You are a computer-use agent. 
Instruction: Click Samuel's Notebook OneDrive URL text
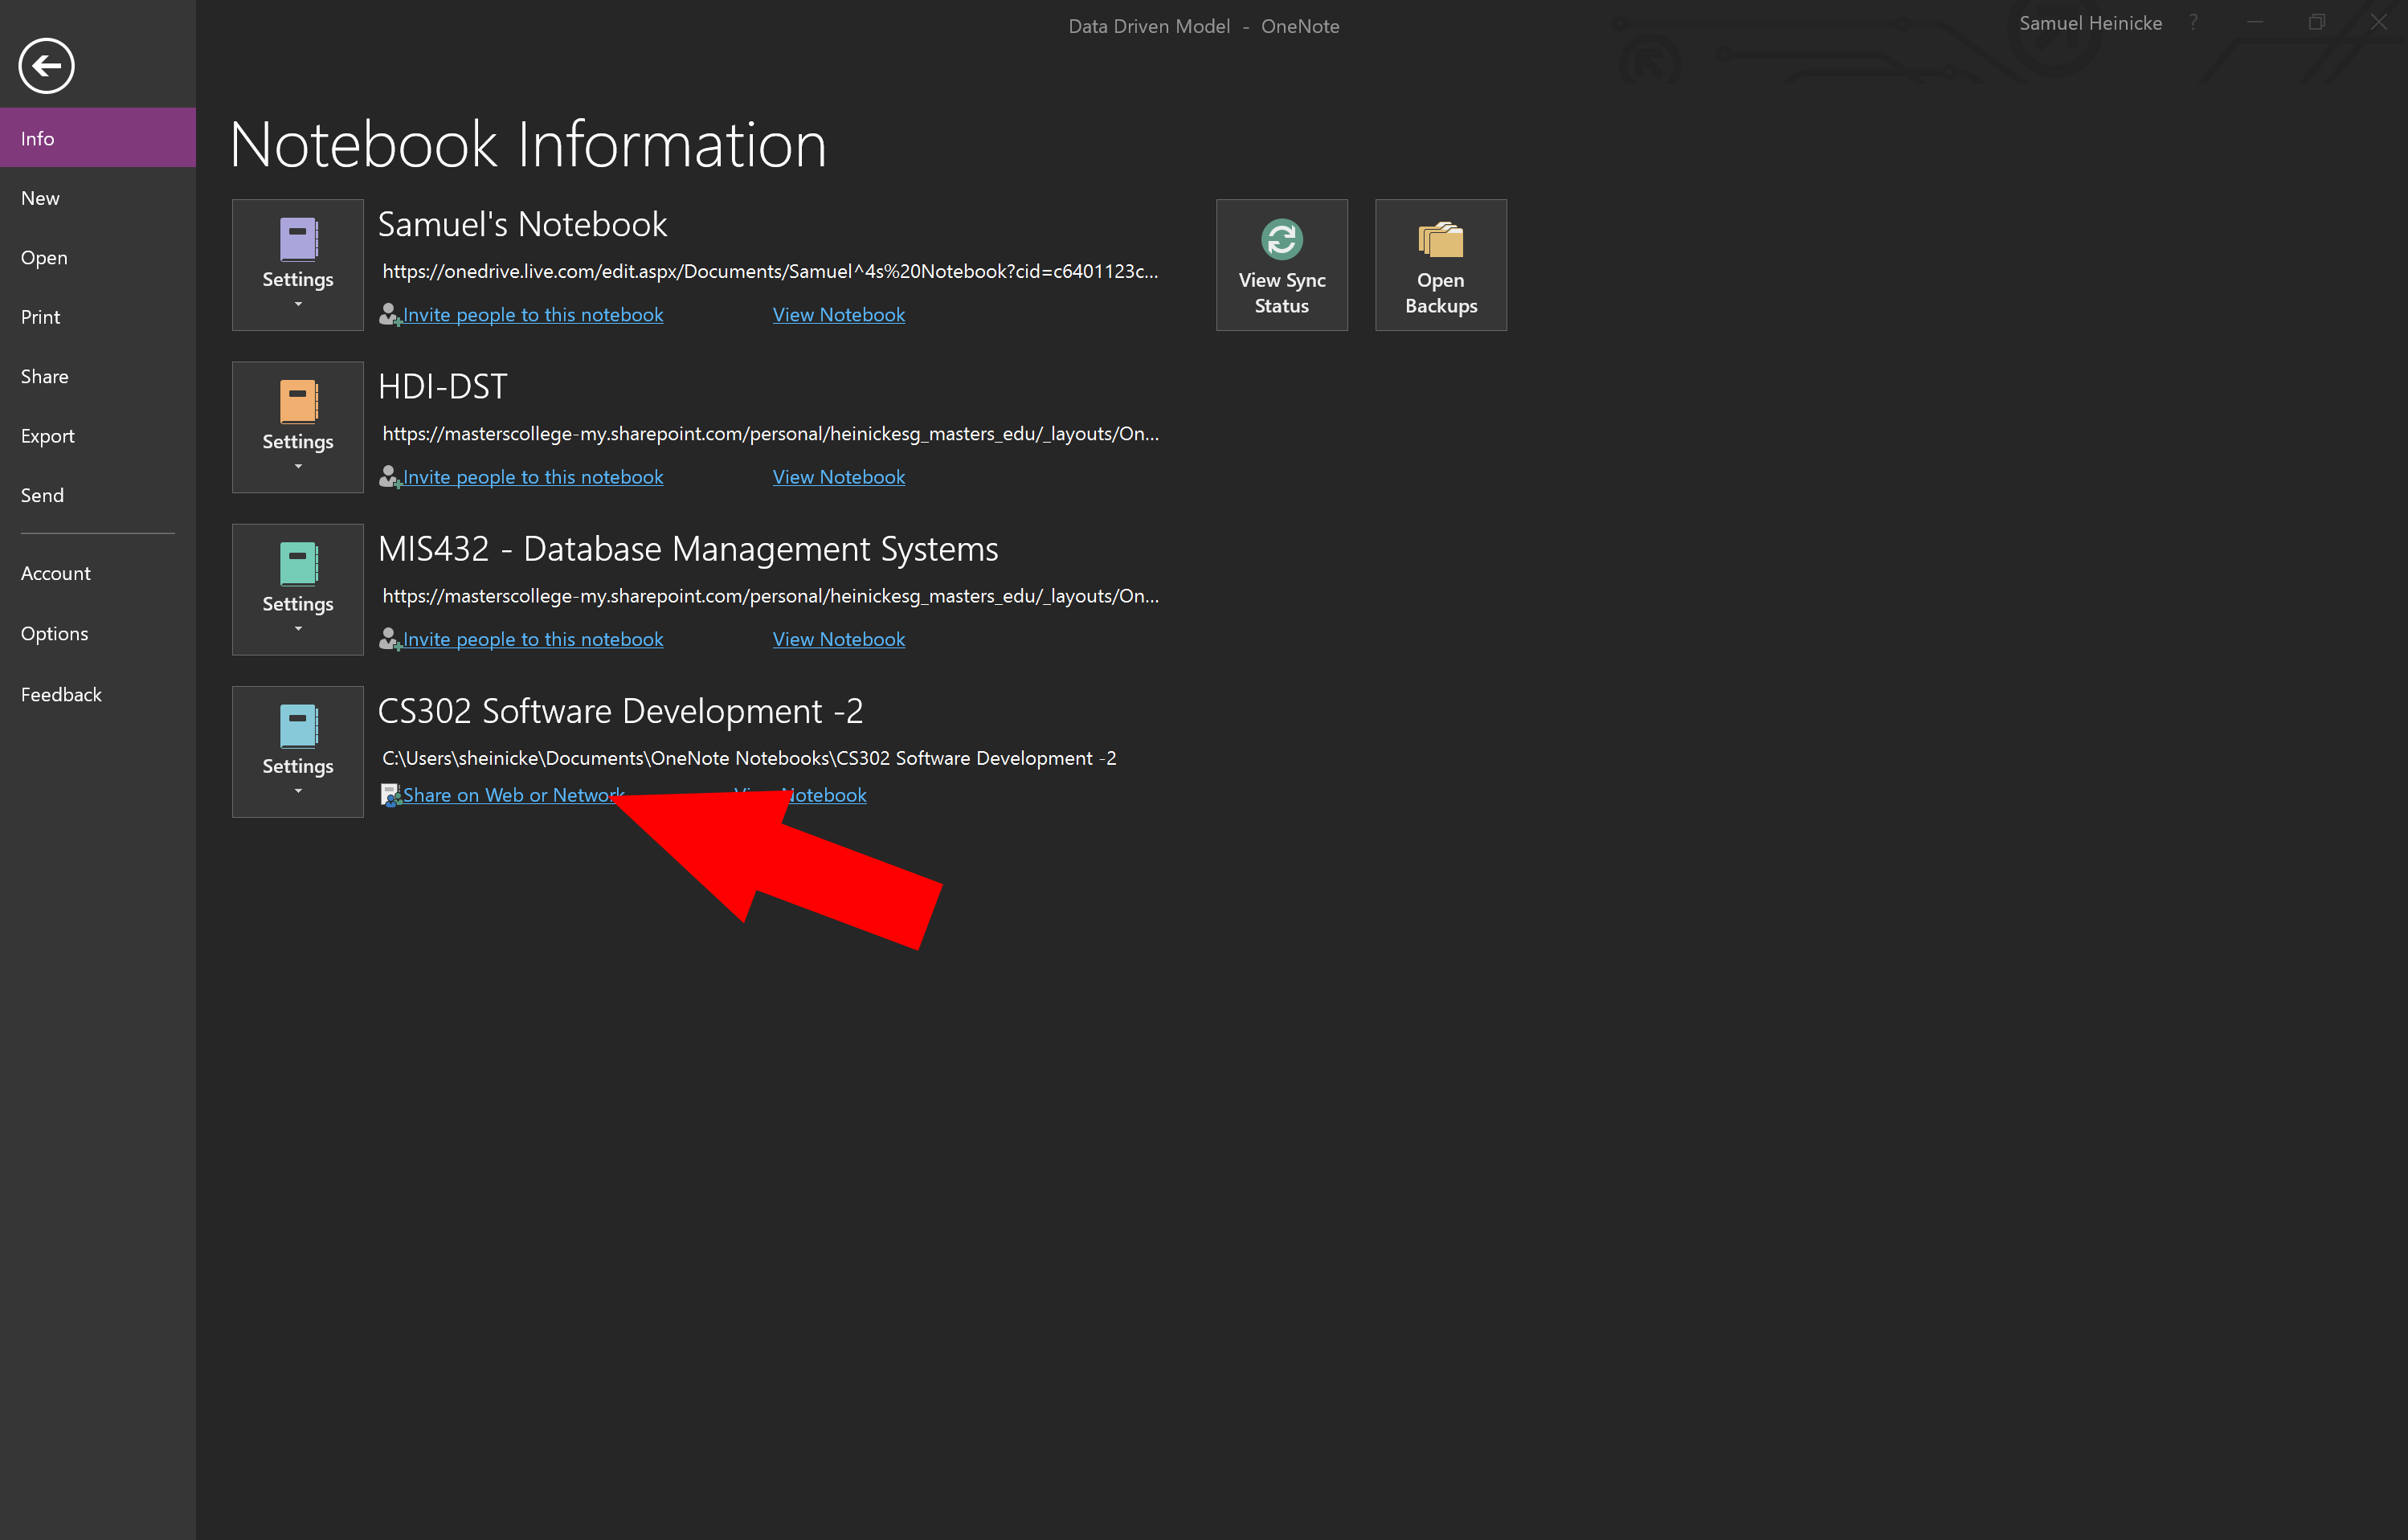pyautogui.click(x=769, y=271)
